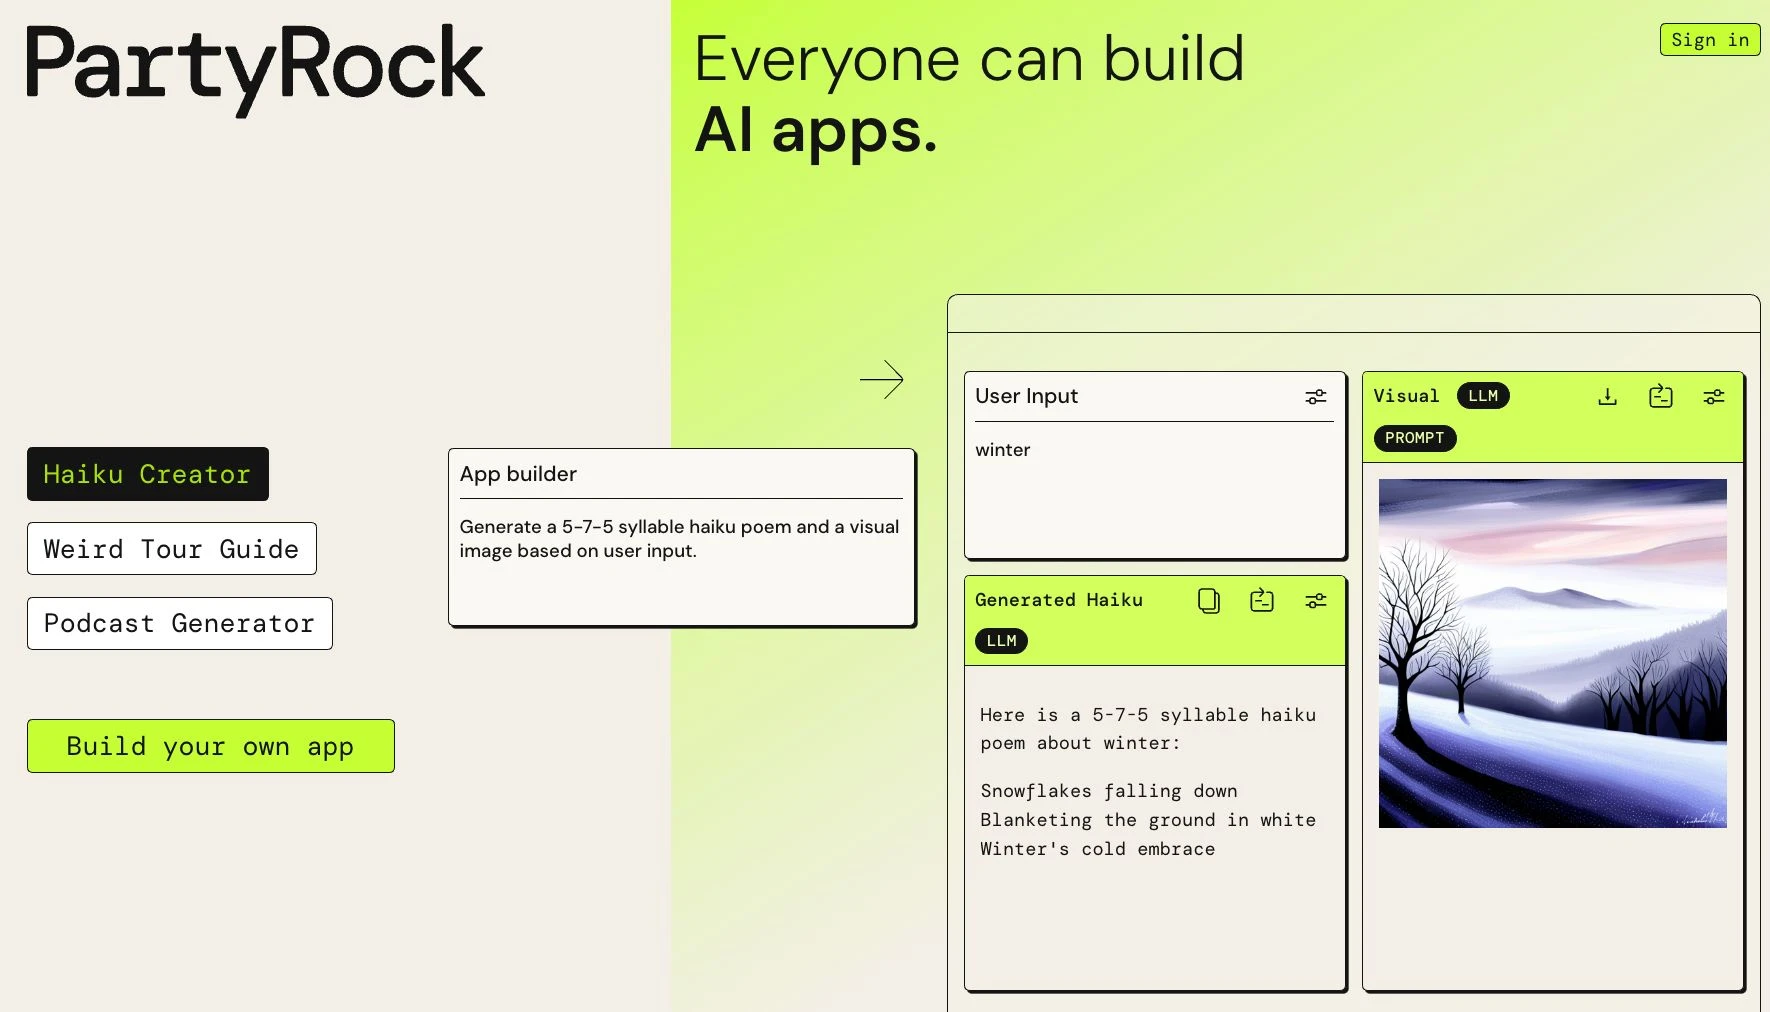
Task: Copy the Generated Haiku text icon
Action: tap(1209, 600)
